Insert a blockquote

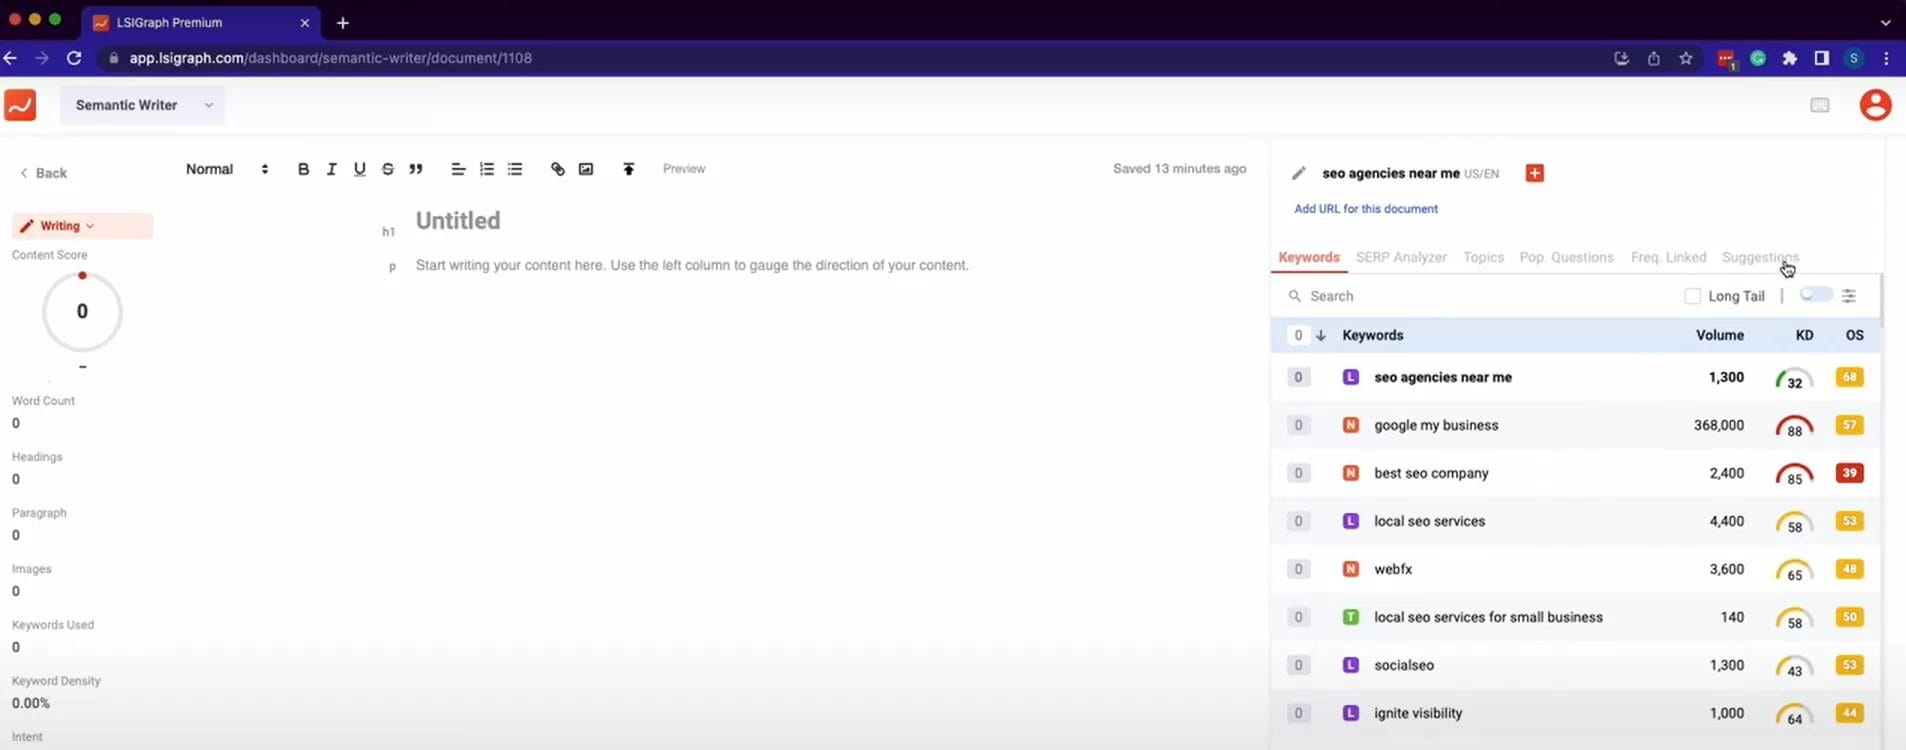tap(415, 169)
